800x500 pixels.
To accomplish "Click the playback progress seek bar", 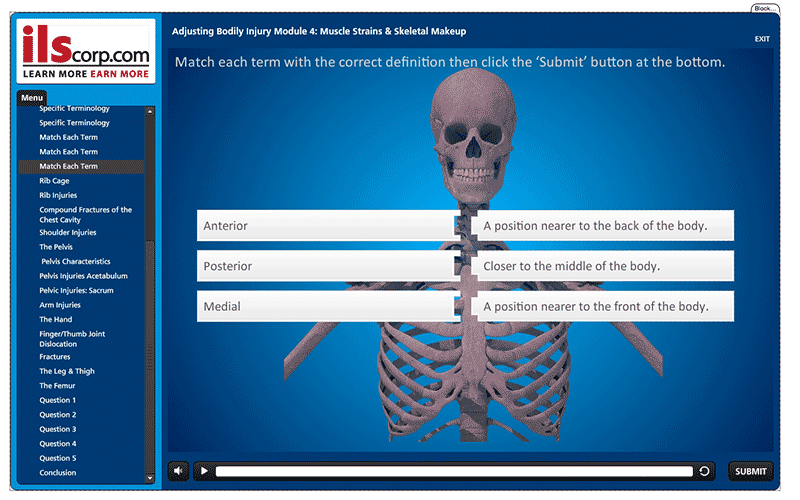I will [454, 471].
